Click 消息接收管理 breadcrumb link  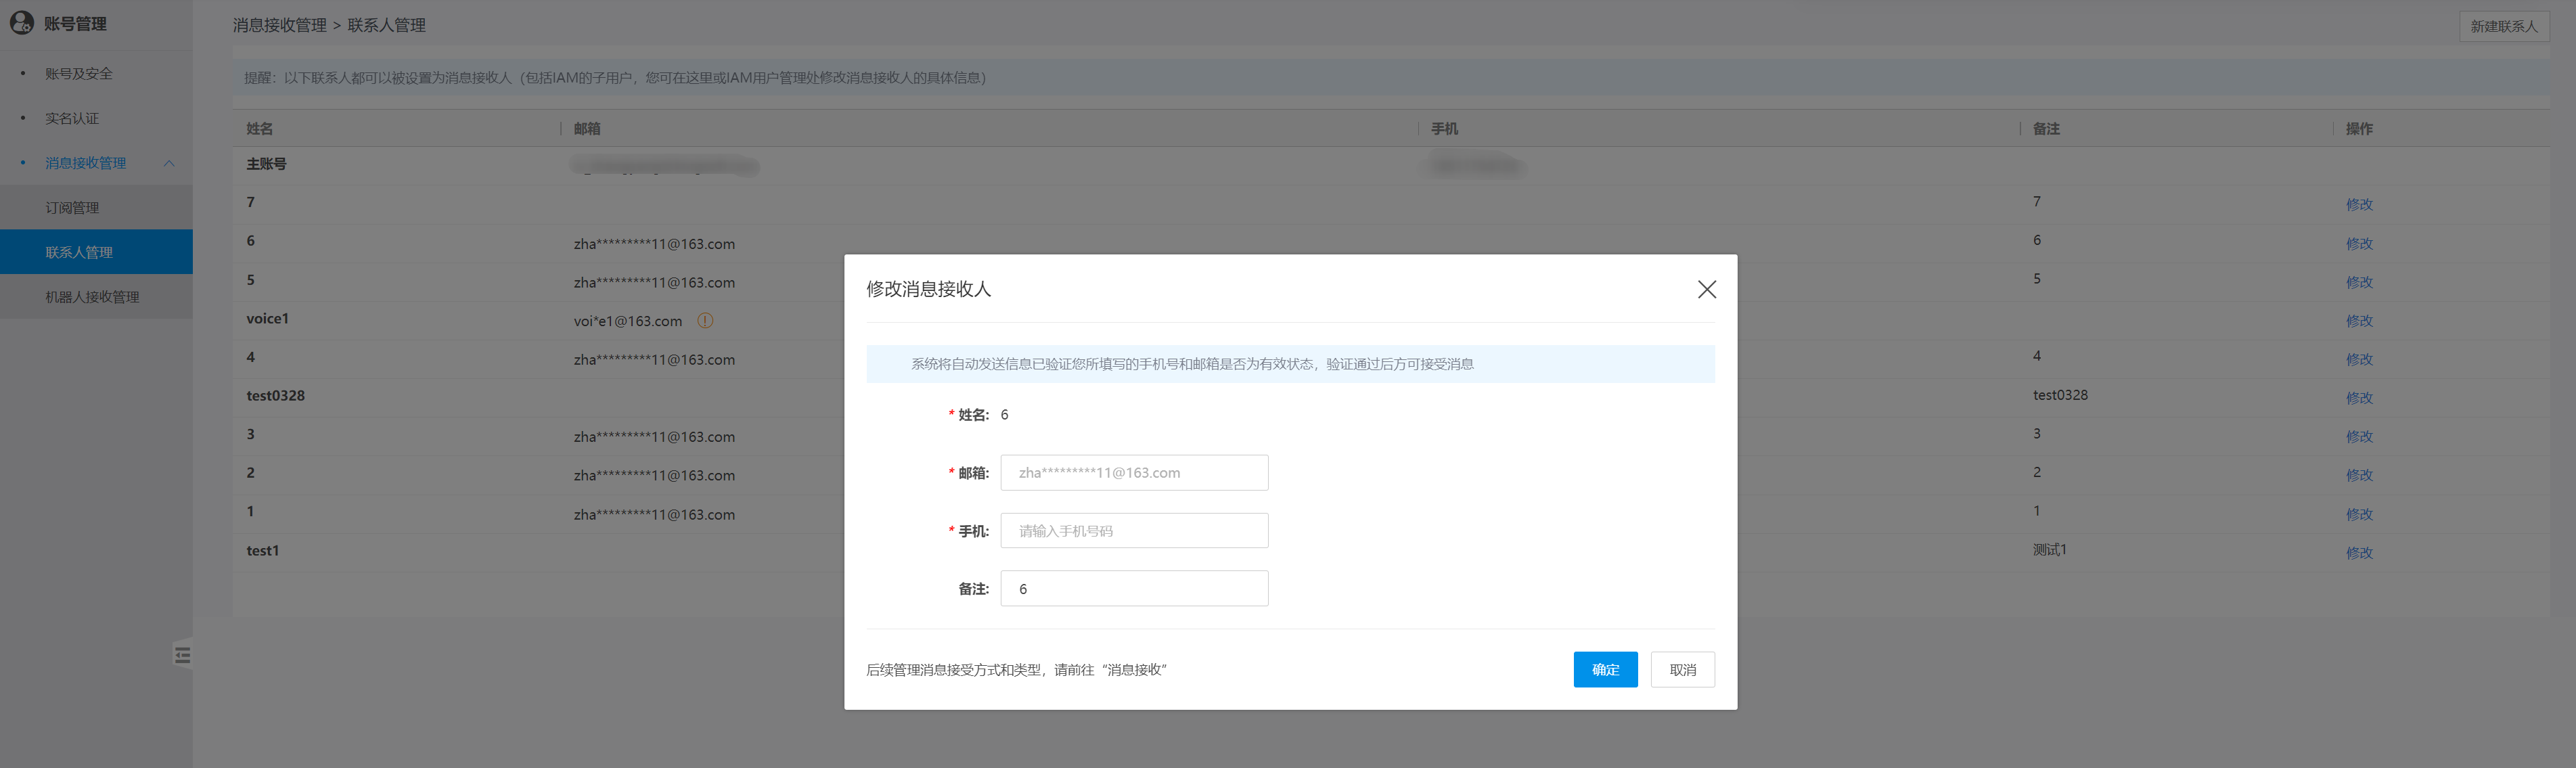pos(279,25)
